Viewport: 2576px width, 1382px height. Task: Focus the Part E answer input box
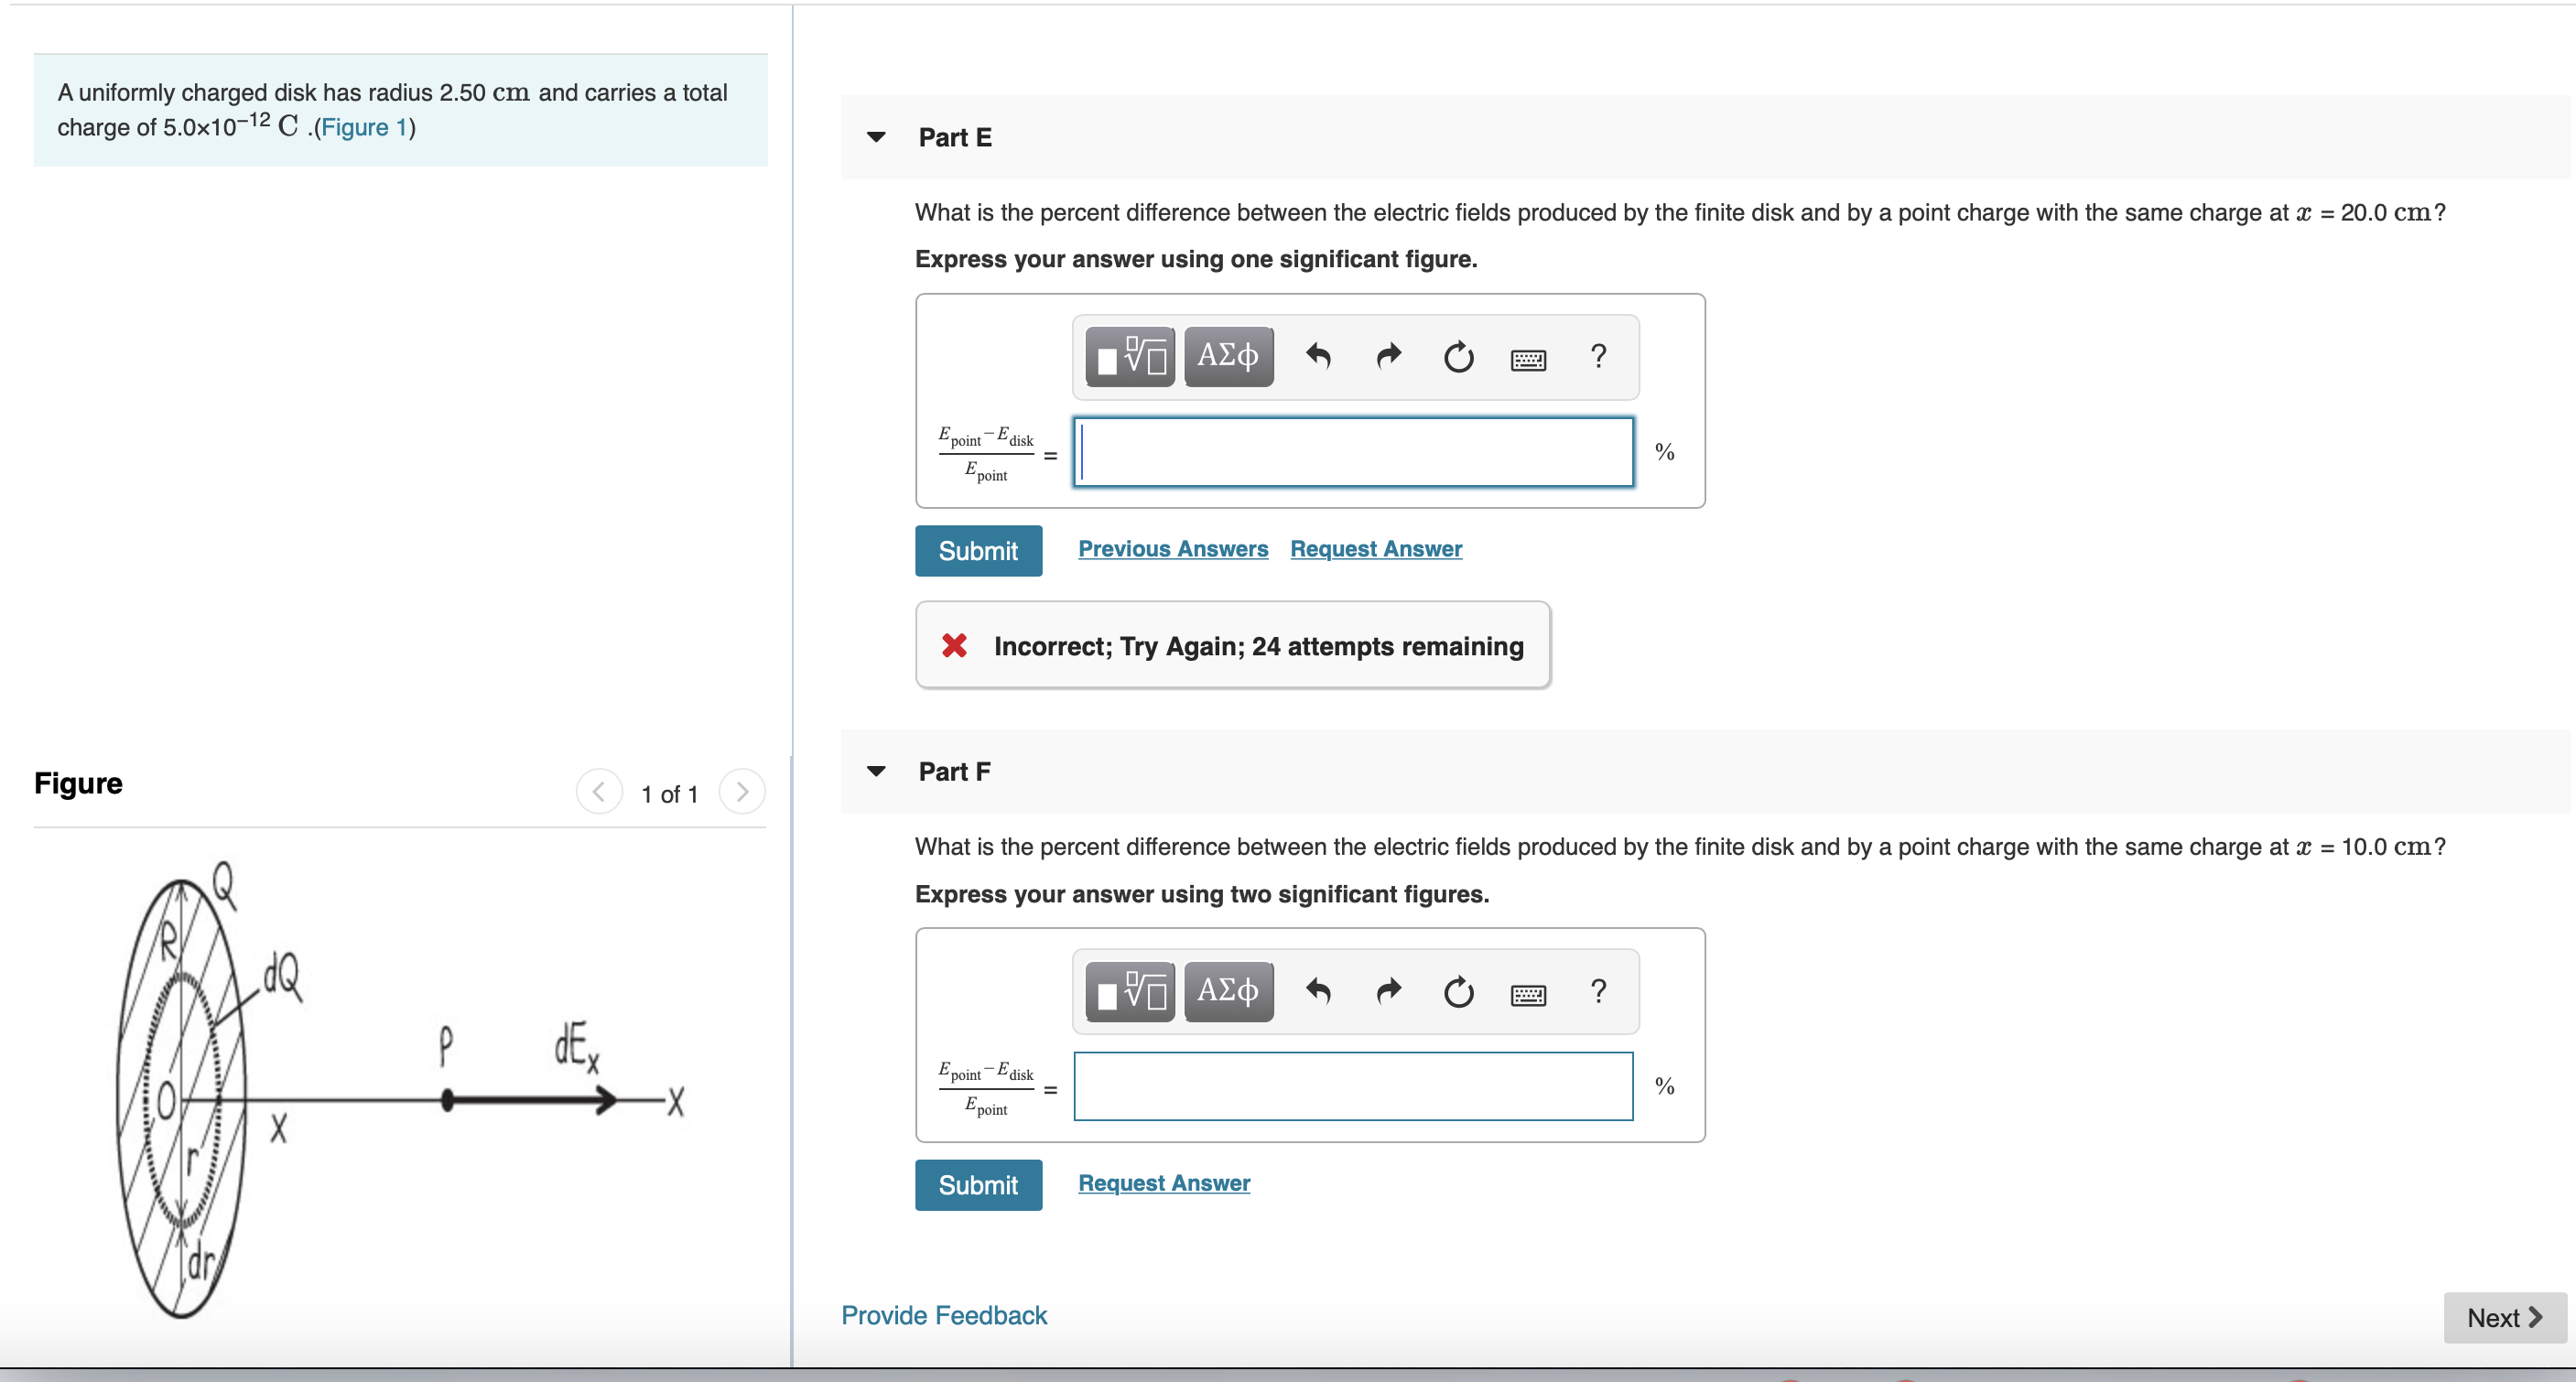(x=1353, y=452)
